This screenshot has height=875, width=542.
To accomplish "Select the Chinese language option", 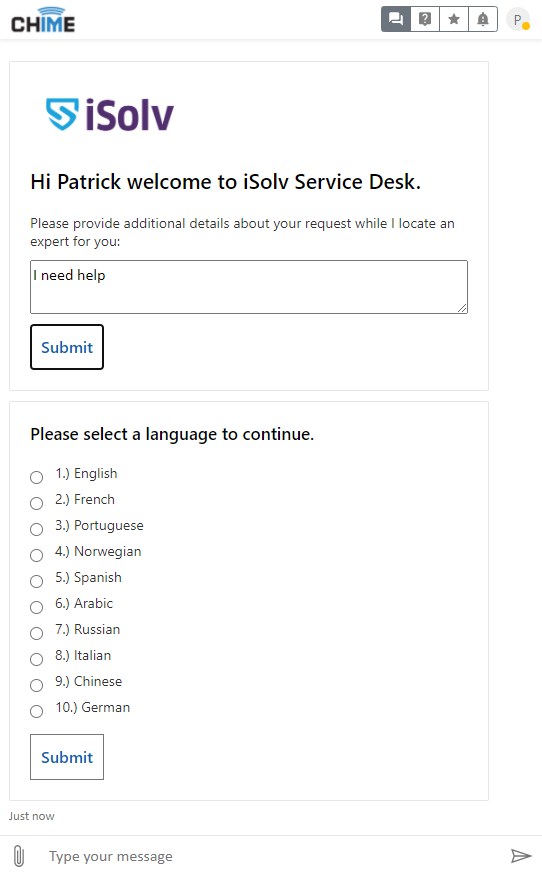I will click(36, 685).
